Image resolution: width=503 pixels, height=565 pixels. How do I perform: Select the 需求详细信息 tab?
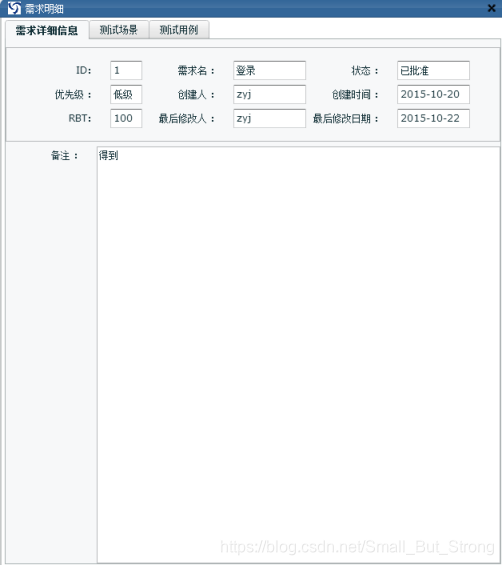[x=47, y=30]
